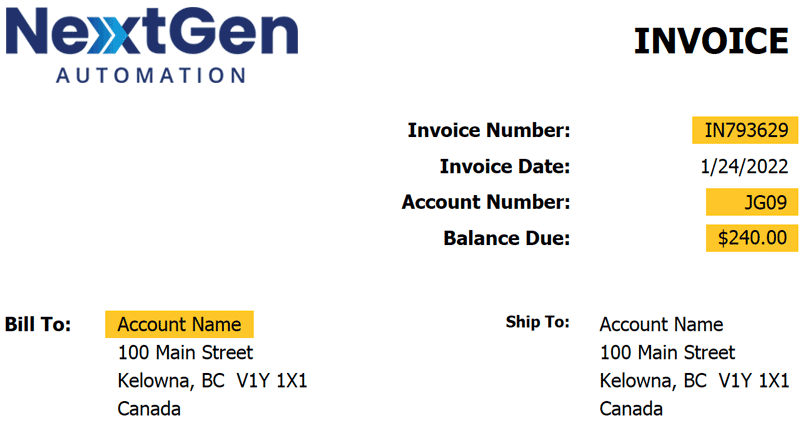Viewport: 800px width, 437px height.
Task: Click the Ship To label
Action: click(537, 322)
